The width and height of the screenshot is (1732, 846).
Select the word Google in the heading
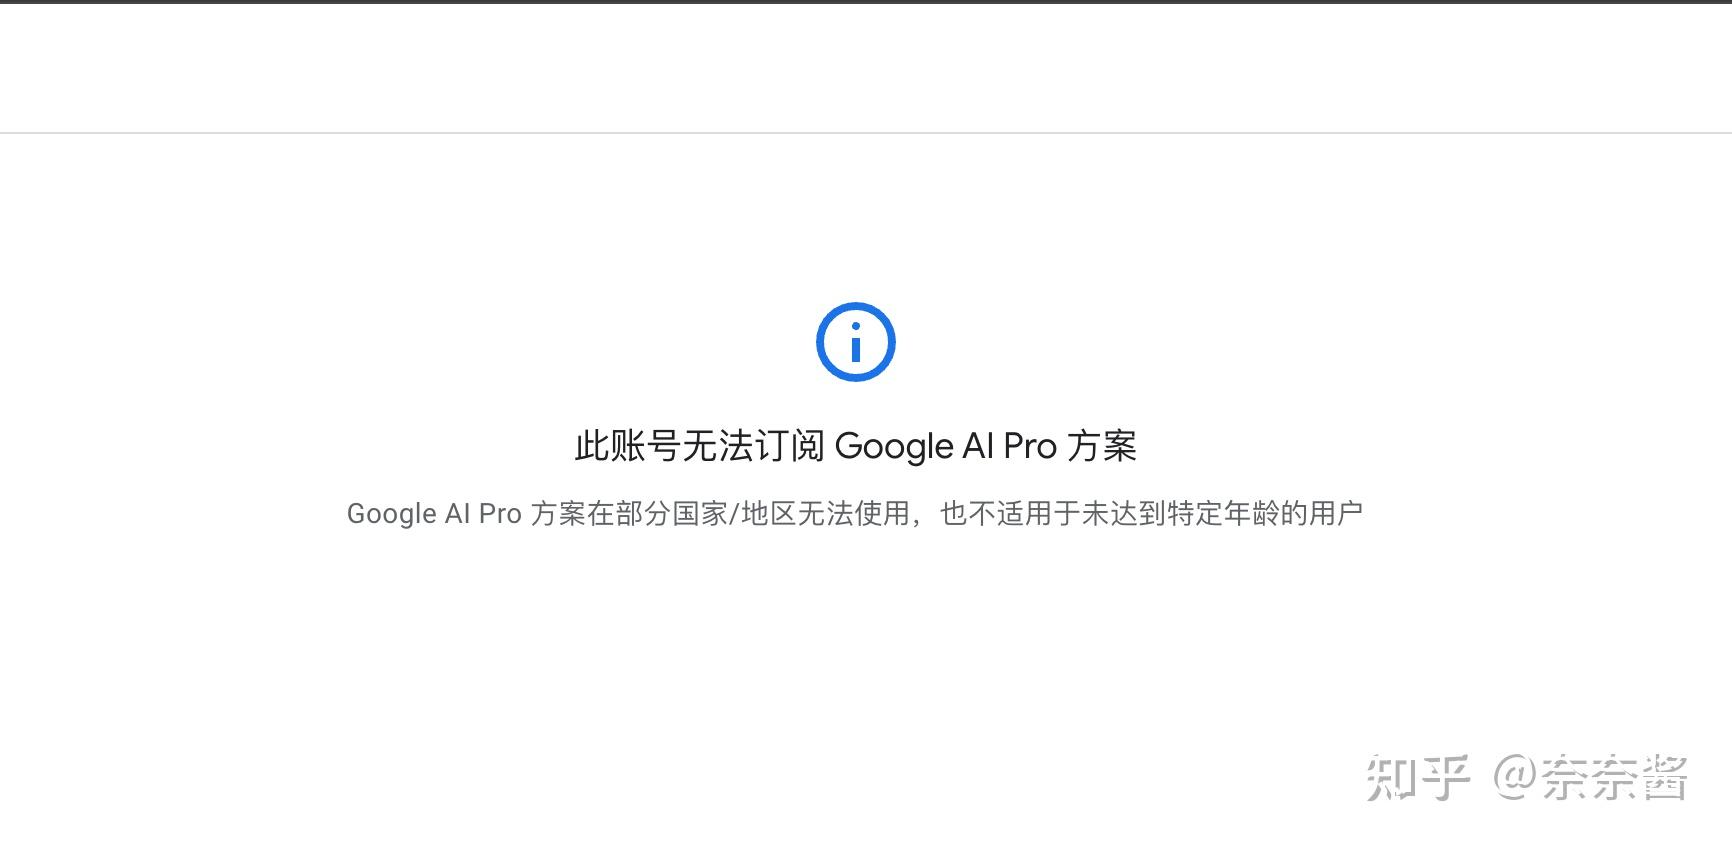click(894, 447)
